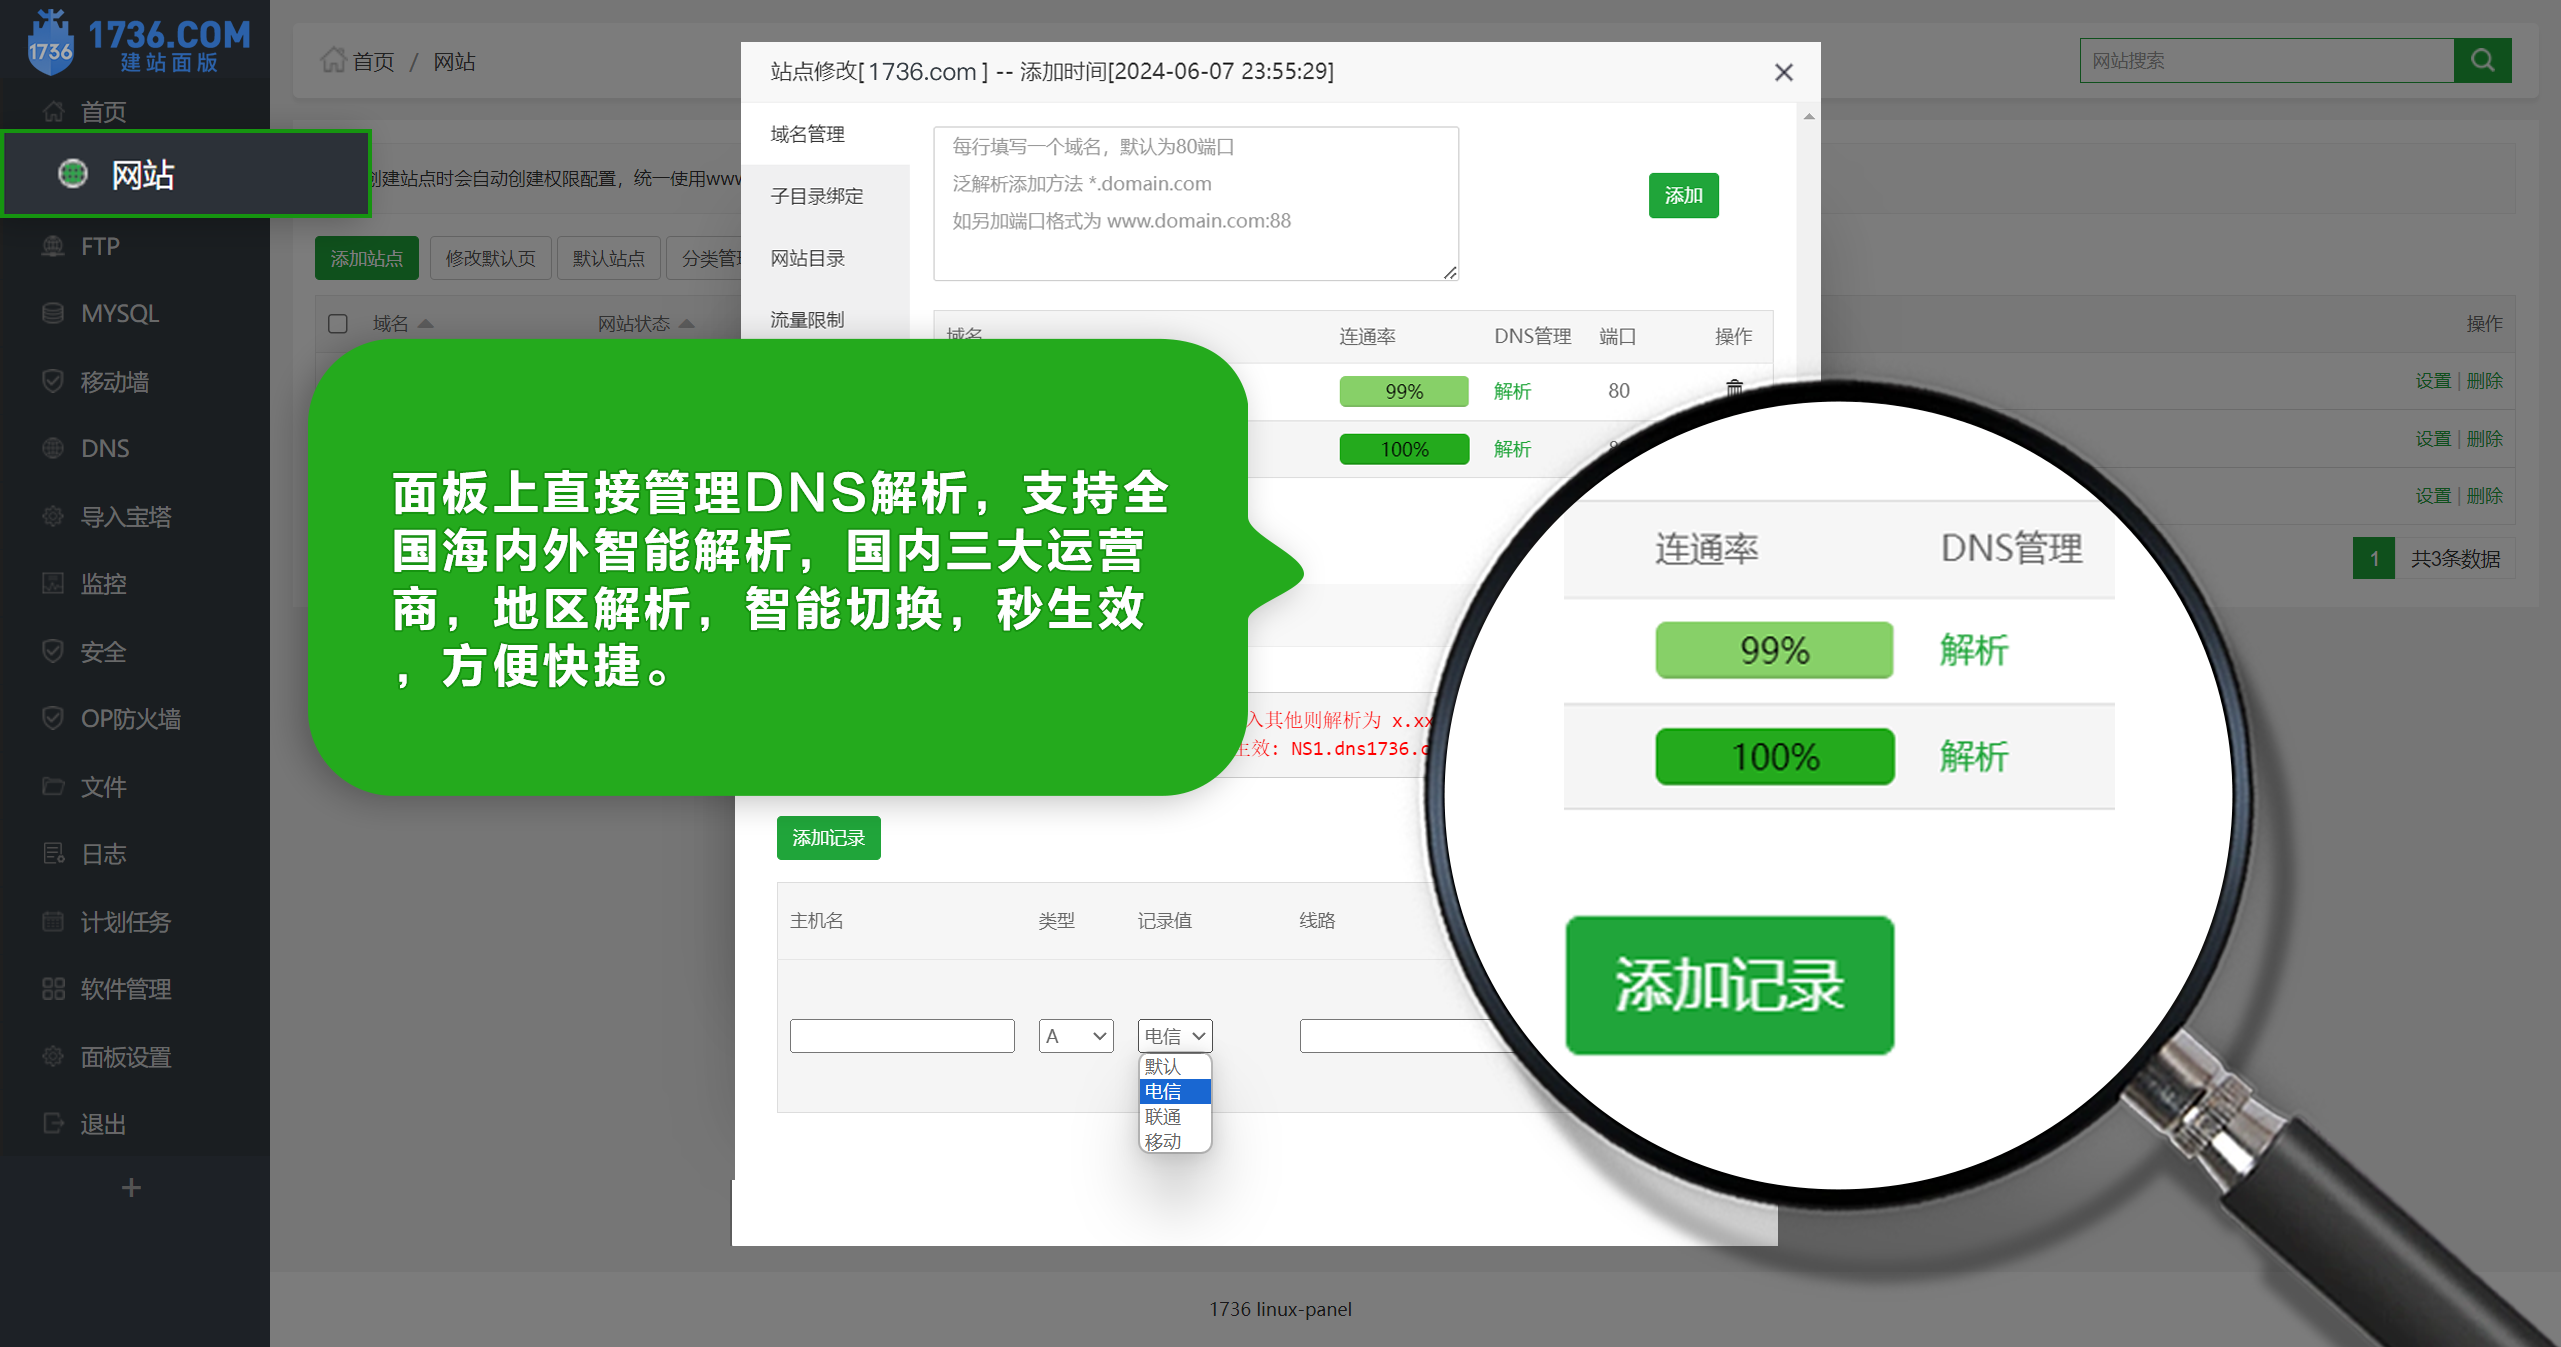This screenshot has height=1347, width=2561.
Task: Open the 导入宝塔 gear icon
Action: (x=53, y=516)
